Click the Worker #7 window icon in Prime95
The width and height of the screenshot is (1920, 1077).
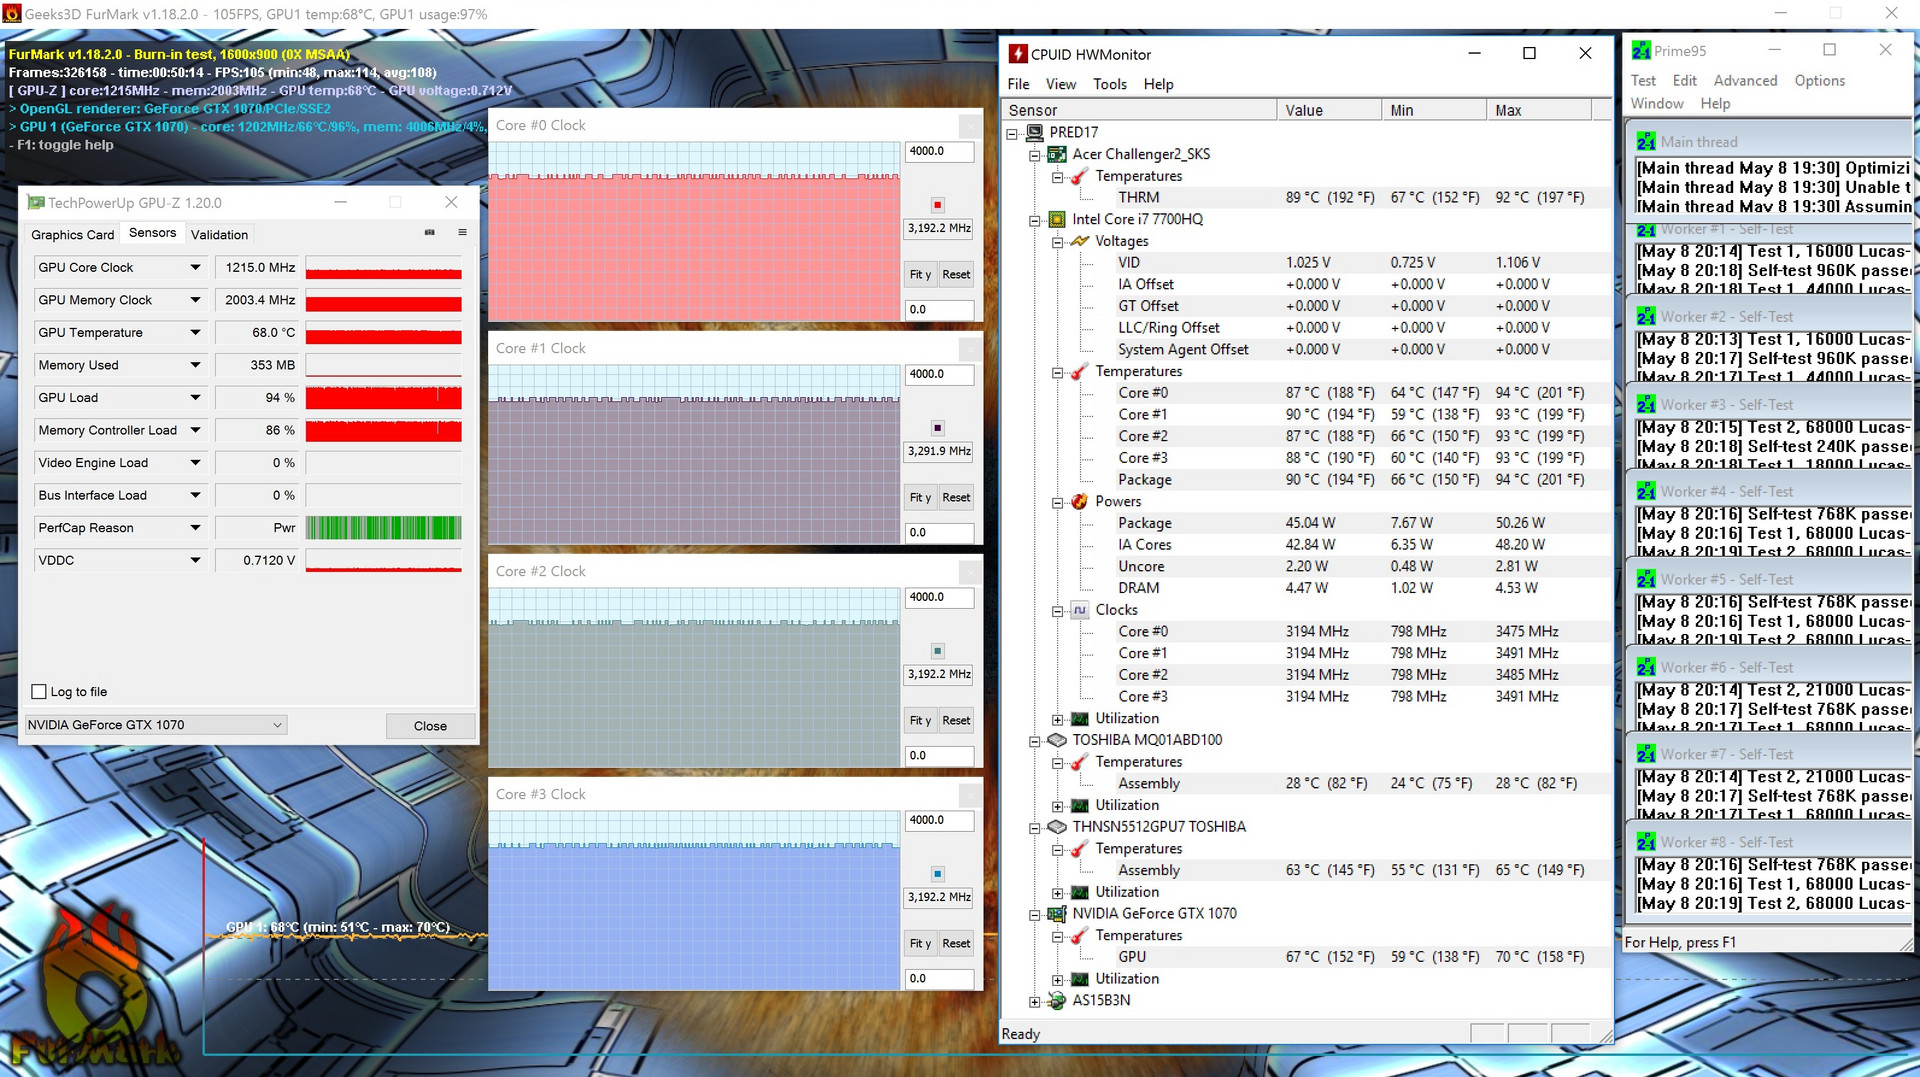(1646, 754)
